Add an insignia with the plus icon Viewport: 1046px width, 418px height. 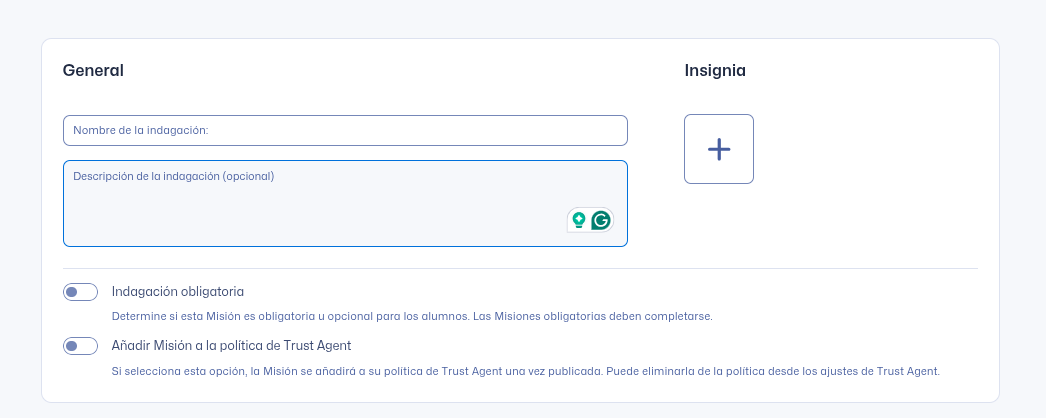click(719, 149)
